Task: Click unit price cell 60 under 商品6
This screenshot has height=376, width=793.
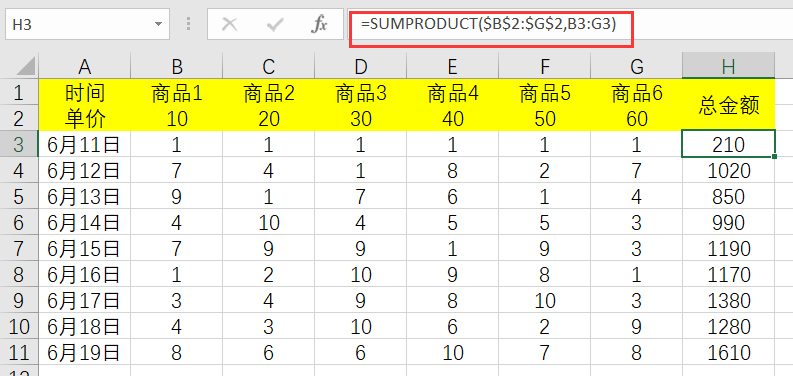Action: coord(636,118)
